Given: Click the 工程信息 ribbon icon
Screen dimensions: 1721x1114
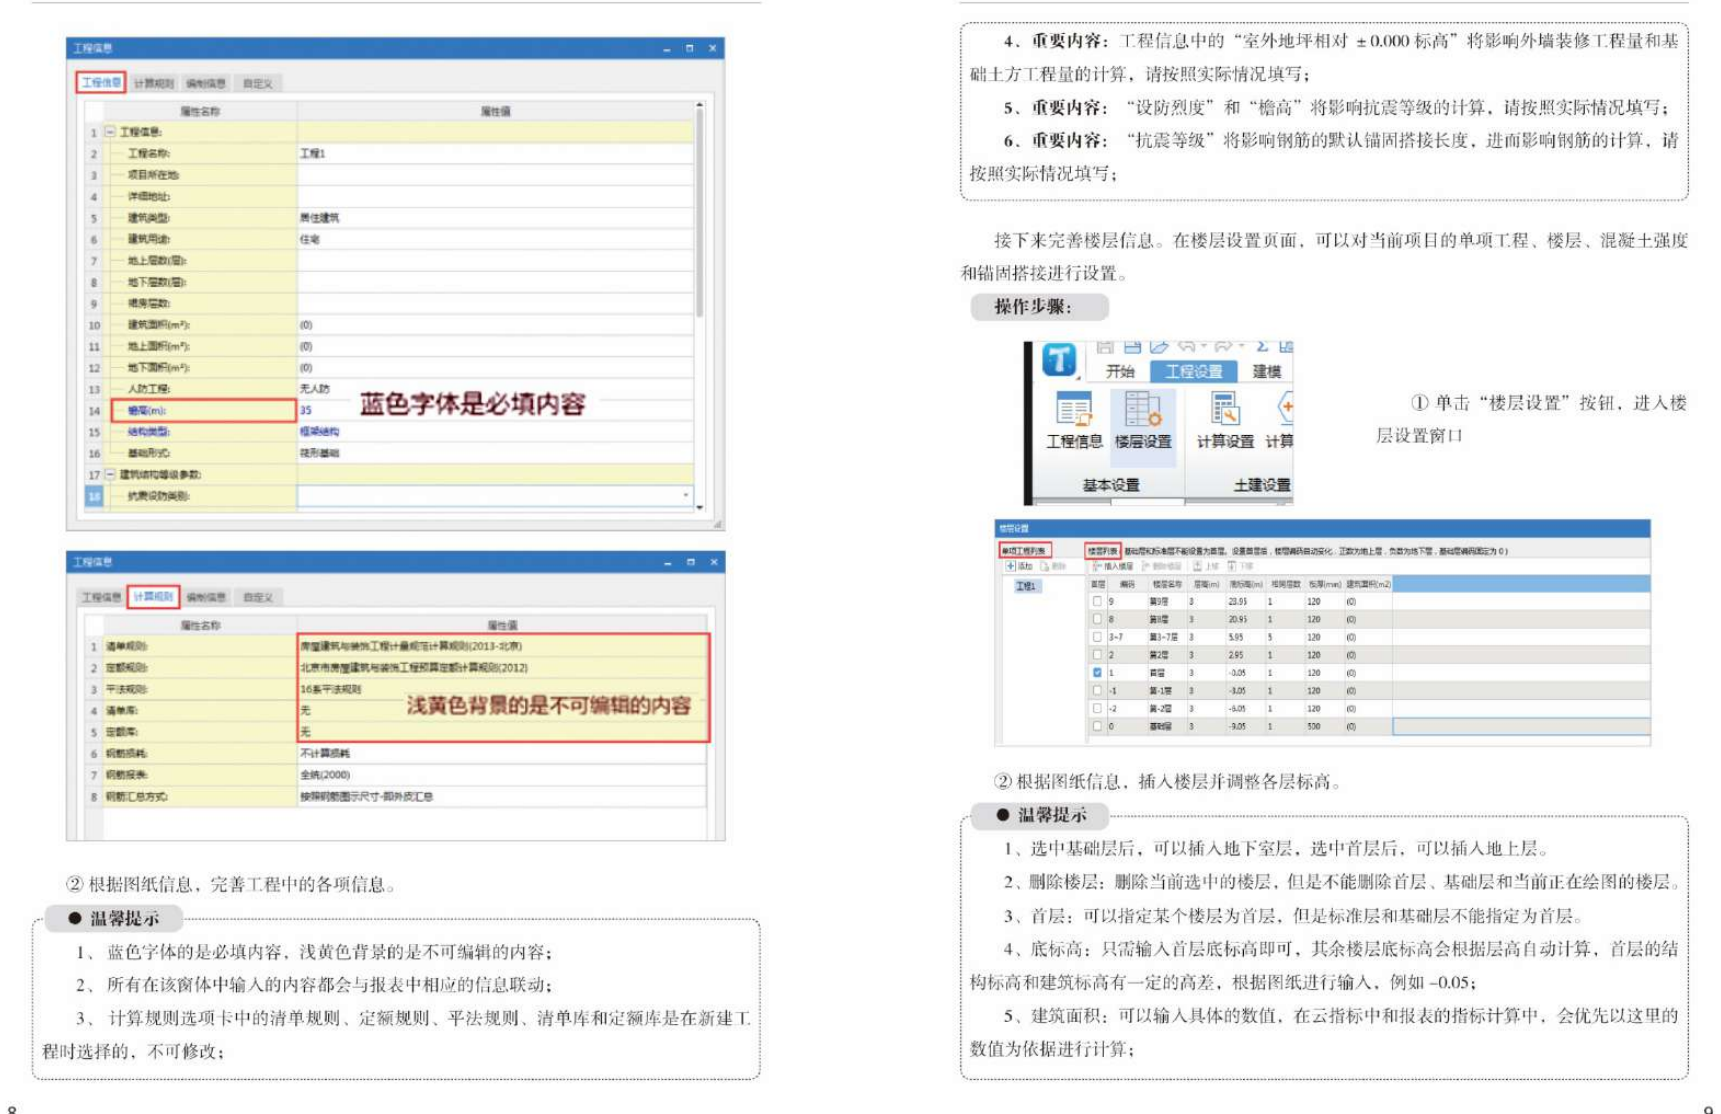Looking at the screenshot, I should (x=1073, y=410).
